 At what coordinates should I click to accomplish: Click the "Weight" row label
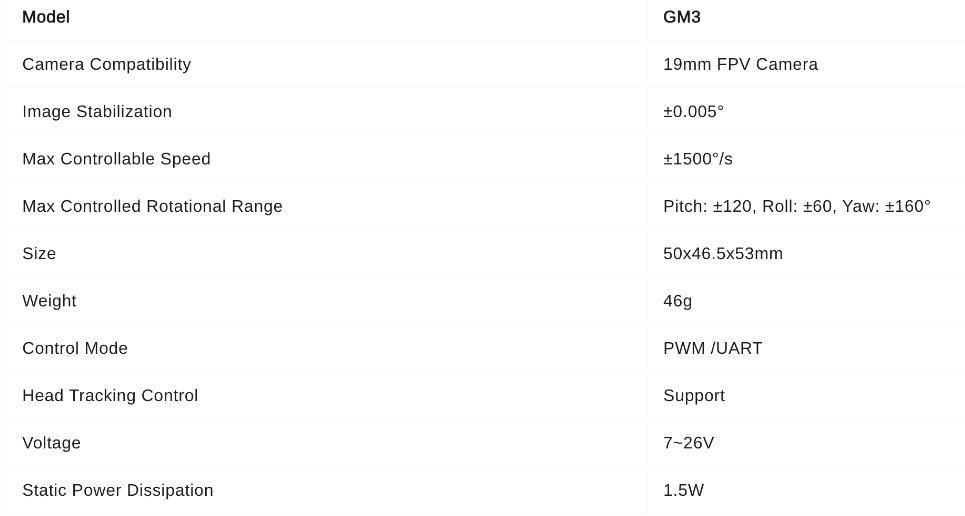click(x=49, y=301)
